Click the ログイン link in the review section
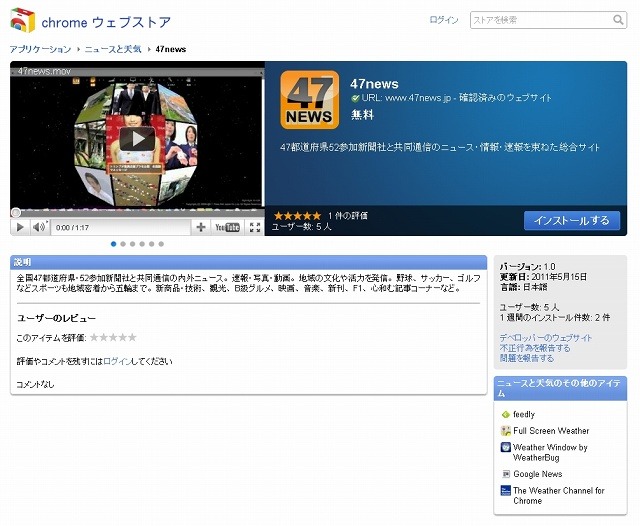Viewport: 640px width, 526px height. (117, 362)
